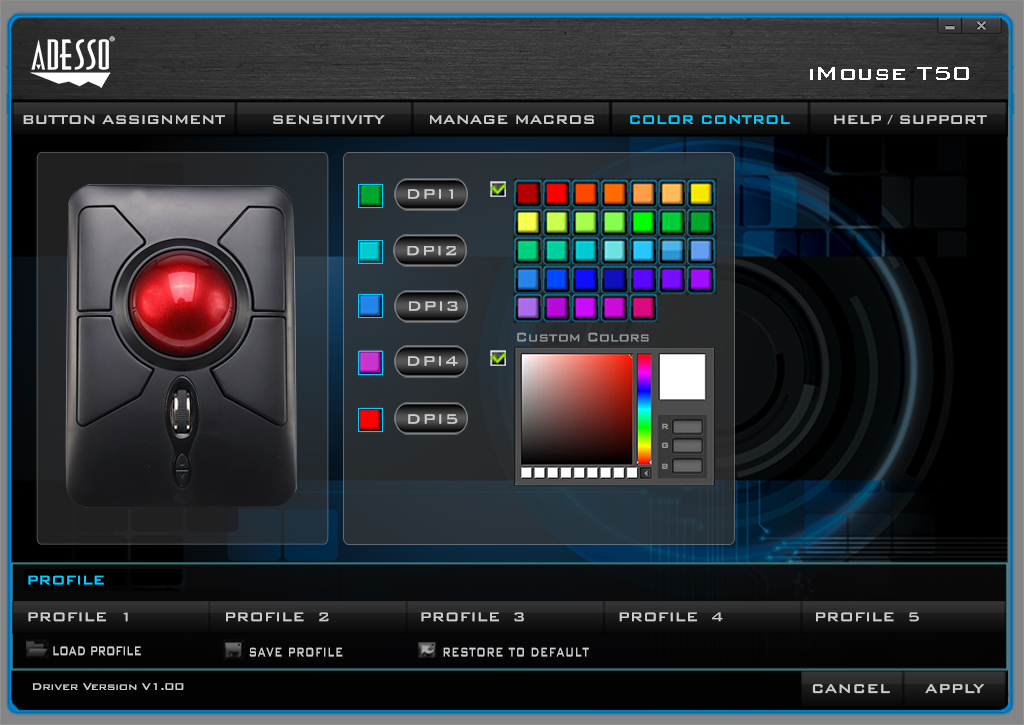Open the Sensitivity tab
The height and width of the screenshot is (725, 1024).
click(x=328, y=119)
